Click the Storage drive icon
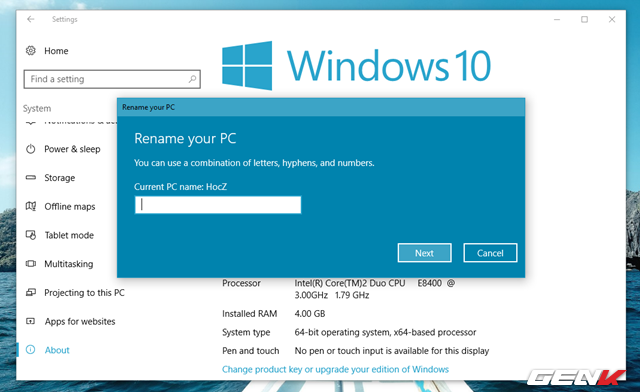The image size is (640, 392). 31,178
